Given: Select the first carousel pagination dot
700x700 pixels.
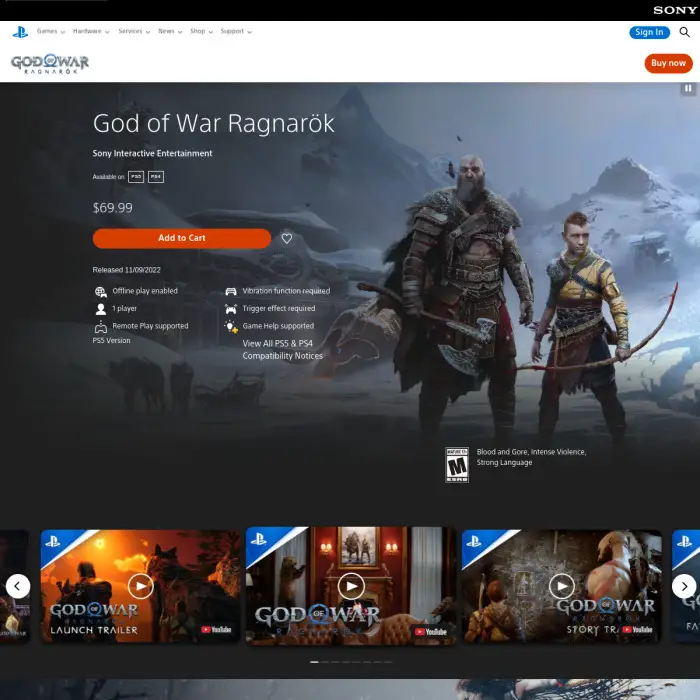Looking at the screenshot, I should click(314, 662).
